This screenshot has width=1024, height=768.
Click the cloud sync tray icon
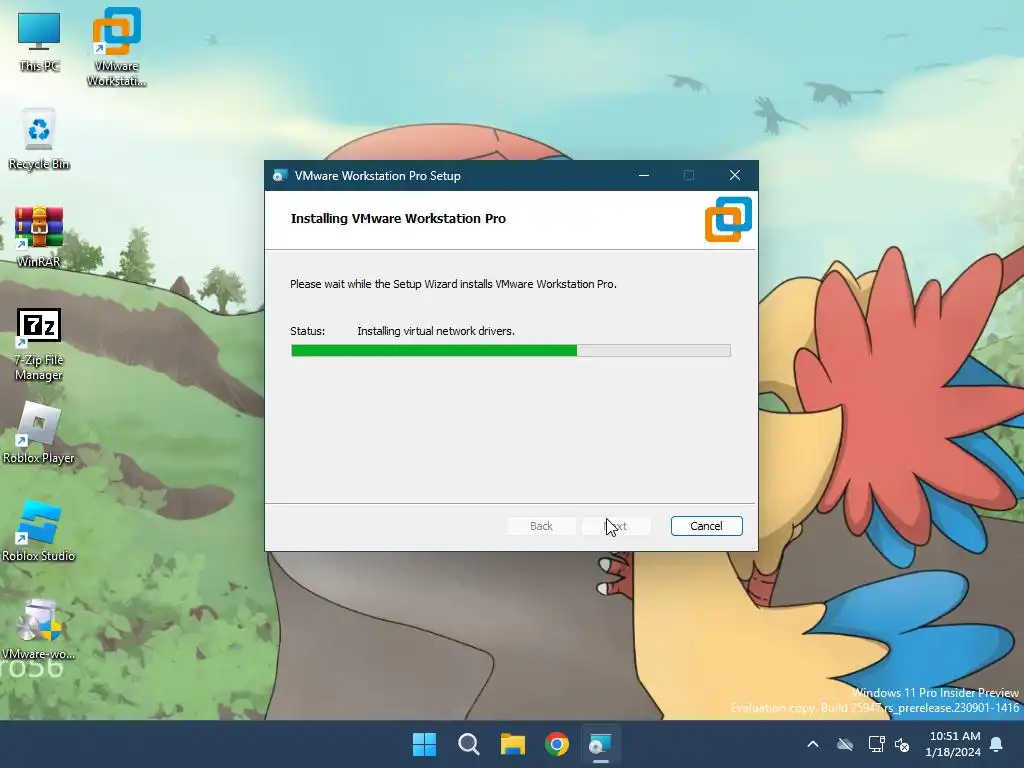(x=845, y=744)
